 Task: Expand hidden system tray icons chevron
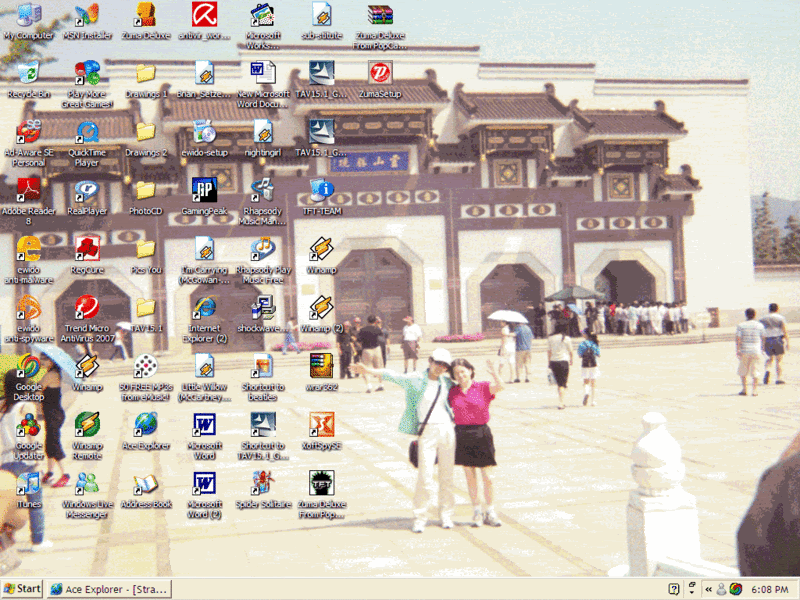click(x=709, y=589)
